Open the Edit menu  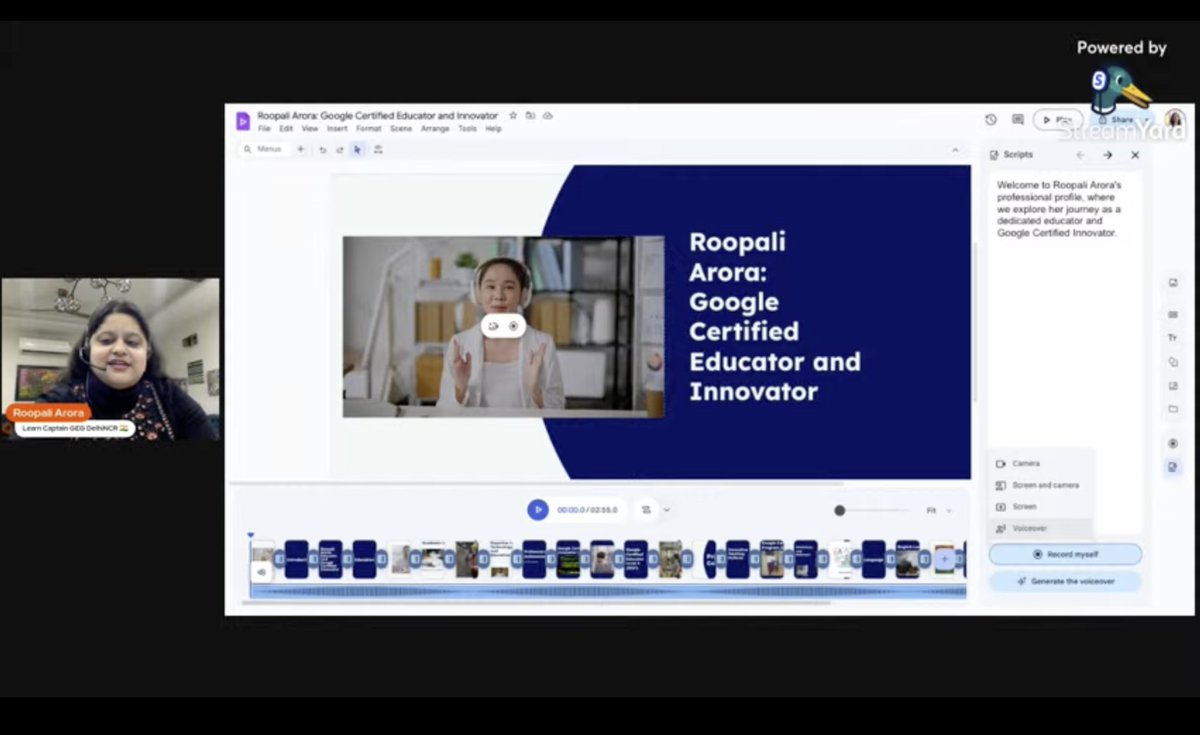(x=286, y=129)
